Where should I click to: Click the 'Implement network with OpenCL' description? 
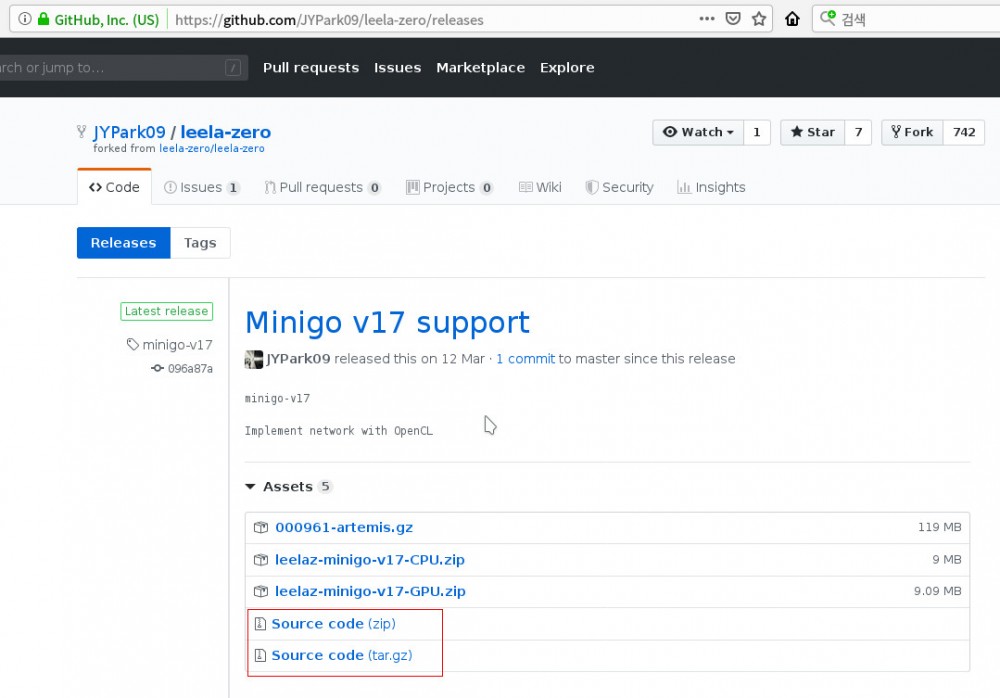[339, 431]
